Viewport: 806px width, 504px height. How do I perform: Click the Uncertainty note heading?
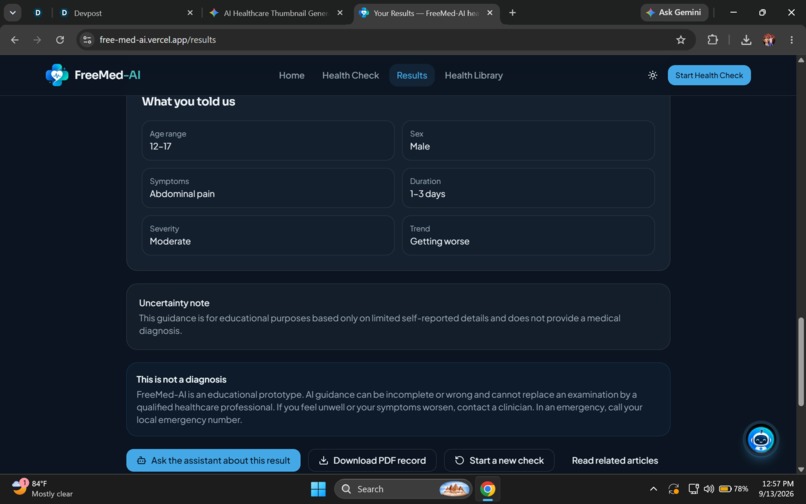pyautogui.click(x=174, y=303)
